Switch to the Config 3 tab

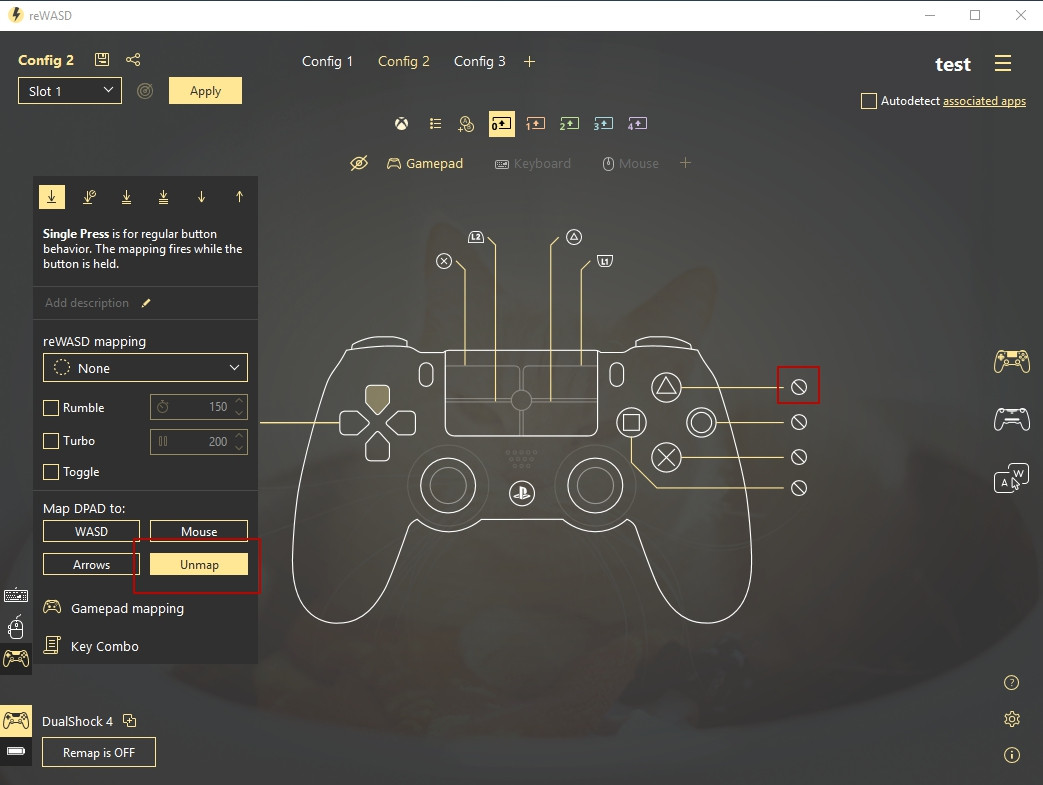click(x=480, y=61)
